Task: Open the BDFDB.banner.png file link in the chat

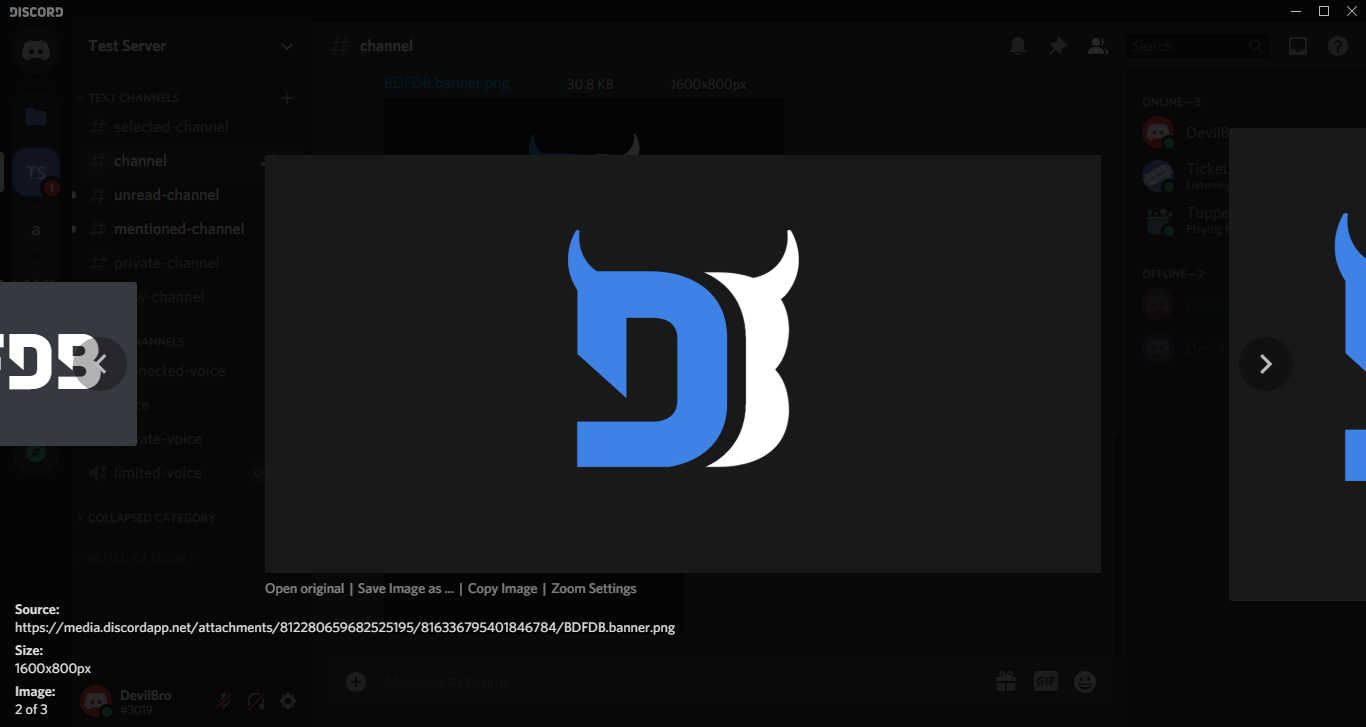Action: [x=447, y=83]
